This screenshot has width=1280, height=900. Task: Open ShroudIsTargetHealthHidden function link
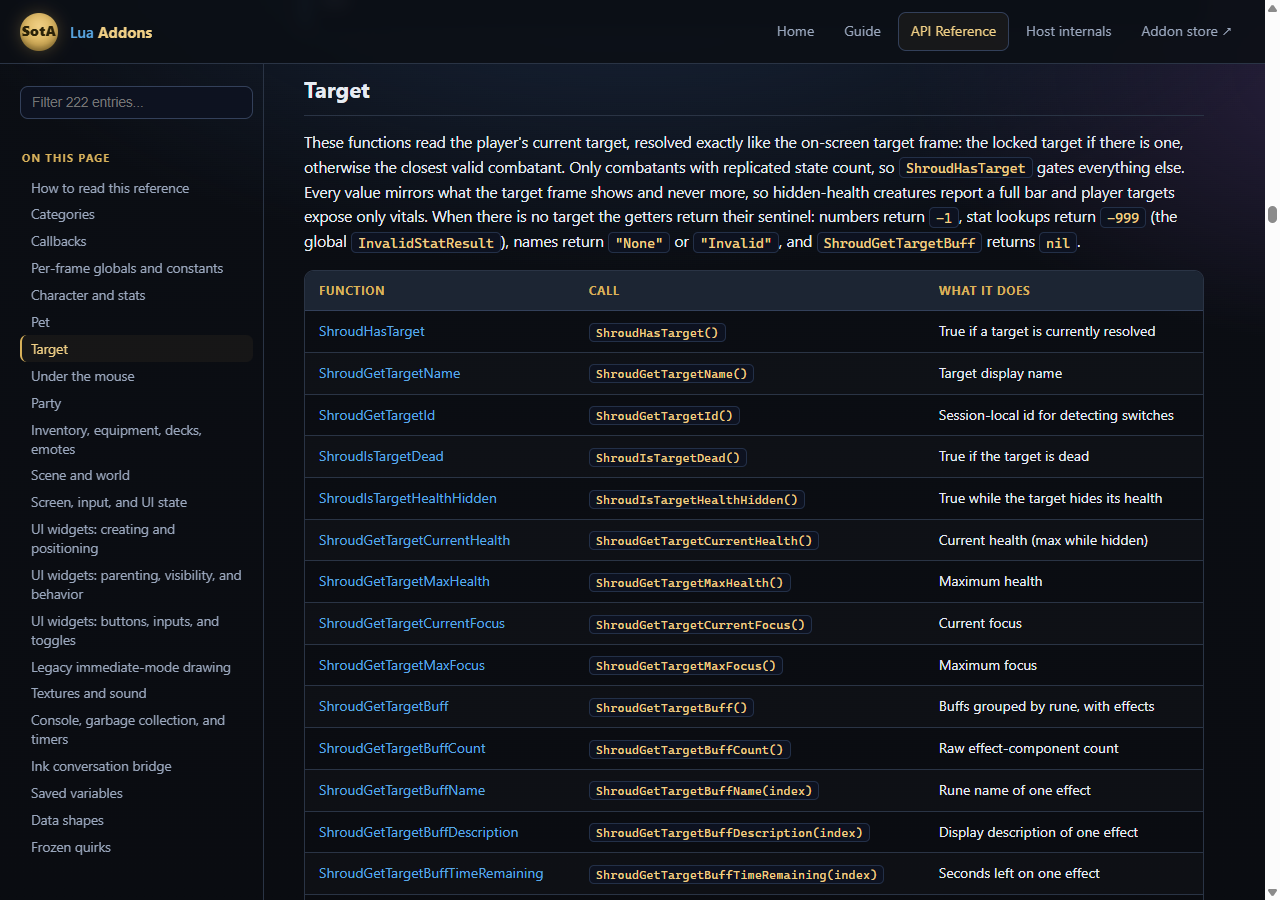408,498
